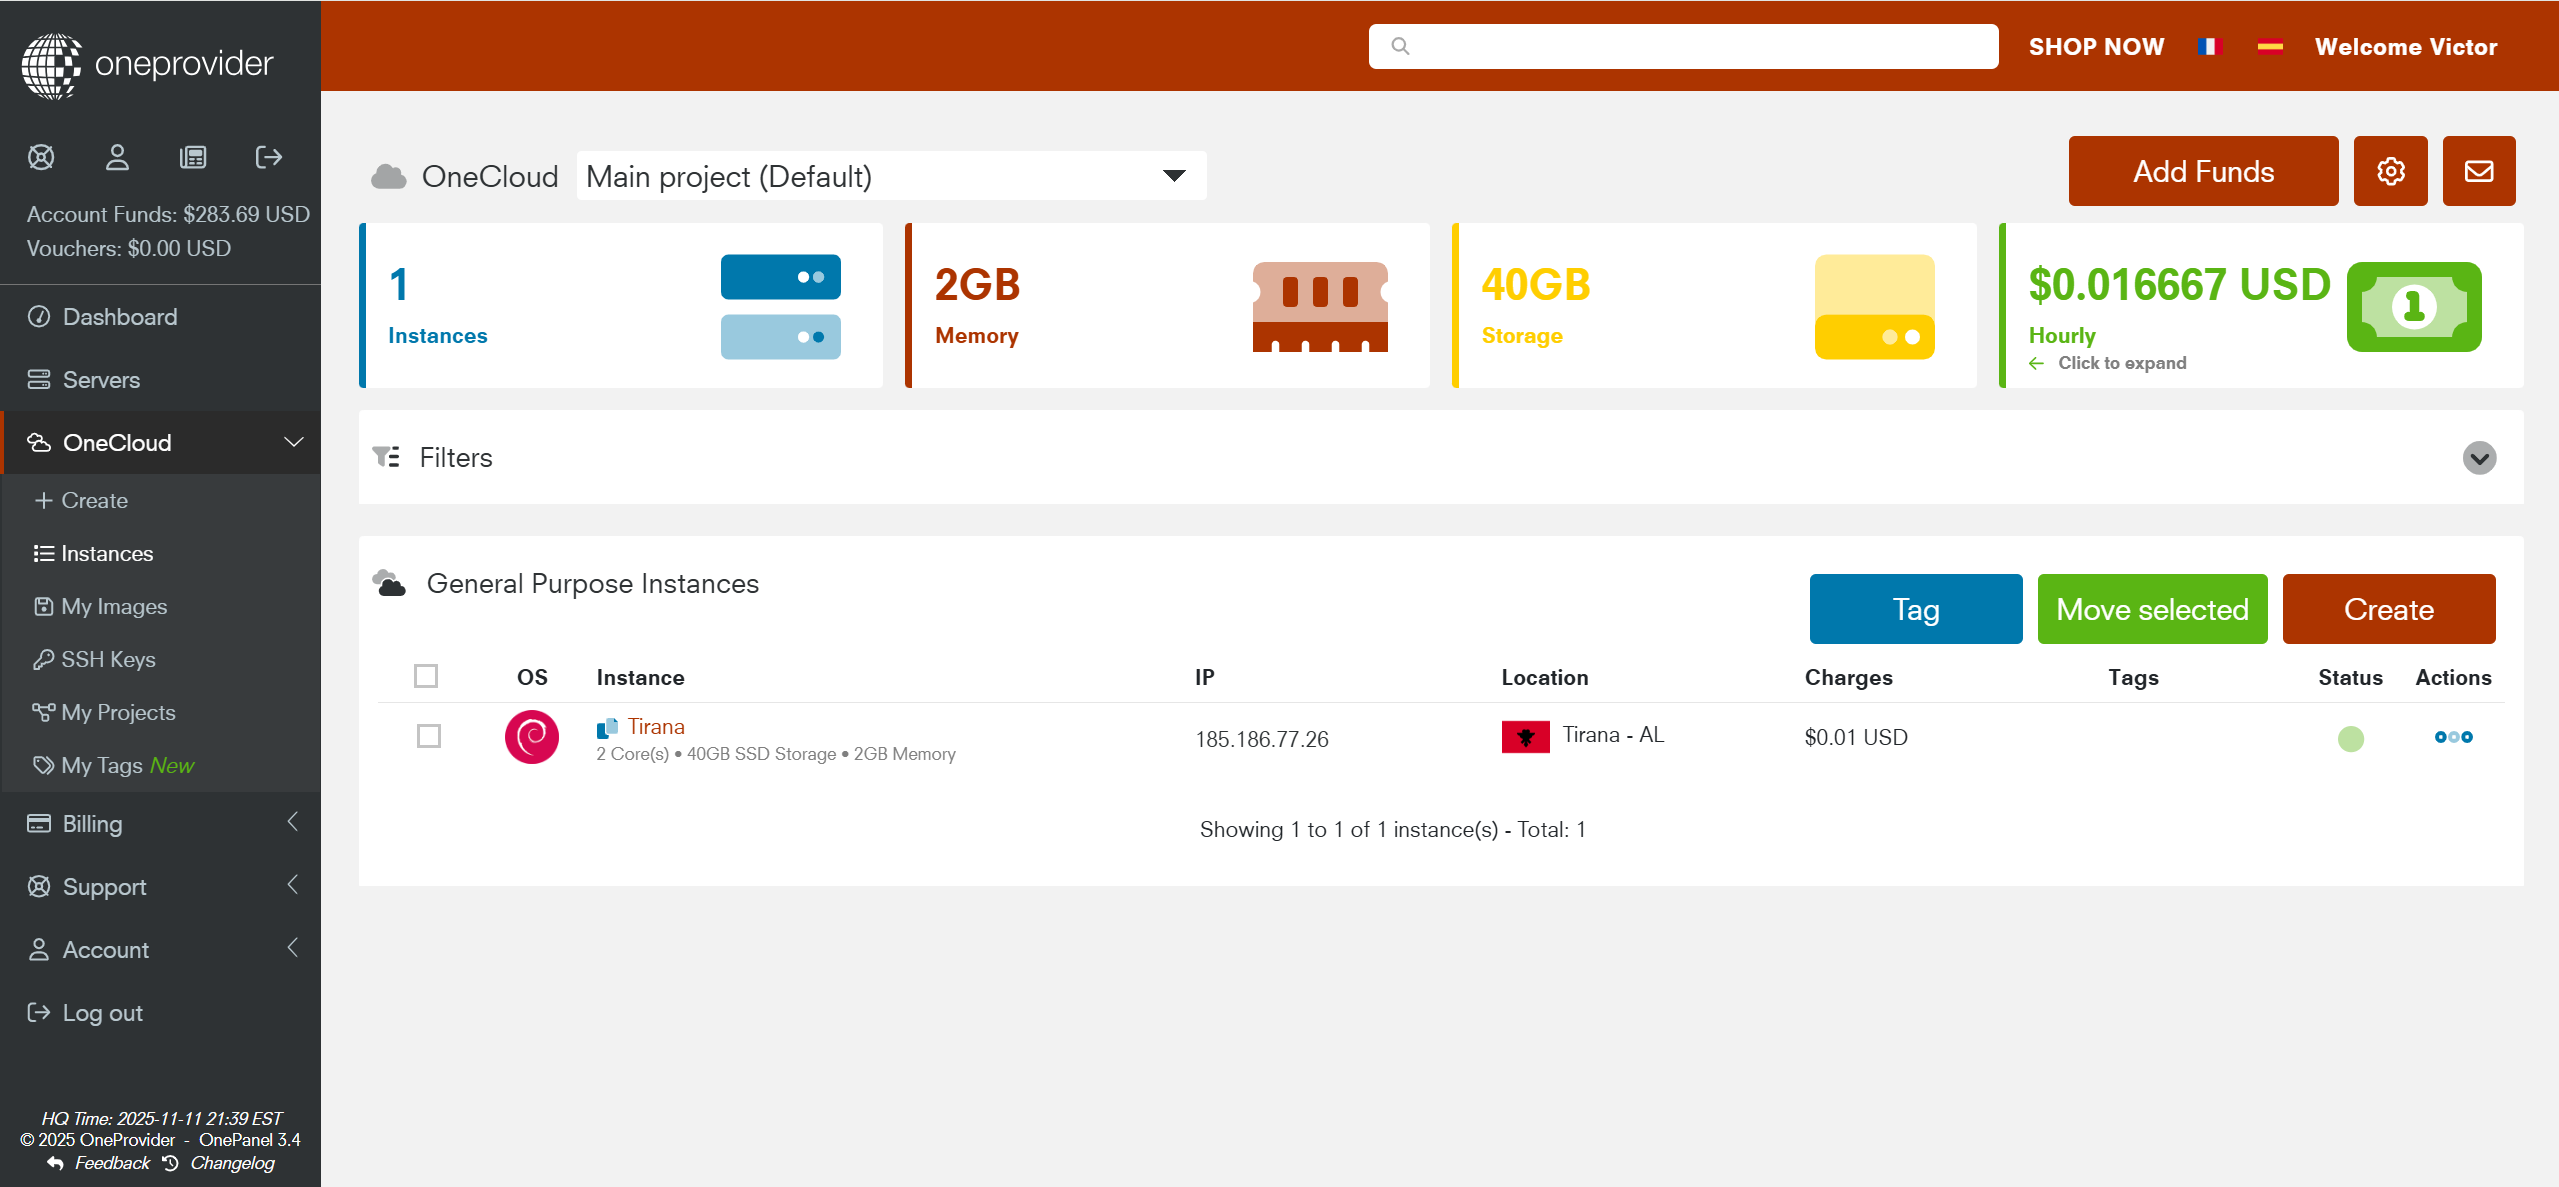Viewport: 2559px width, 1187px height.
Task: Open the Changelog link in footer
Action: pyautogui.click(x=232, y=1163)
